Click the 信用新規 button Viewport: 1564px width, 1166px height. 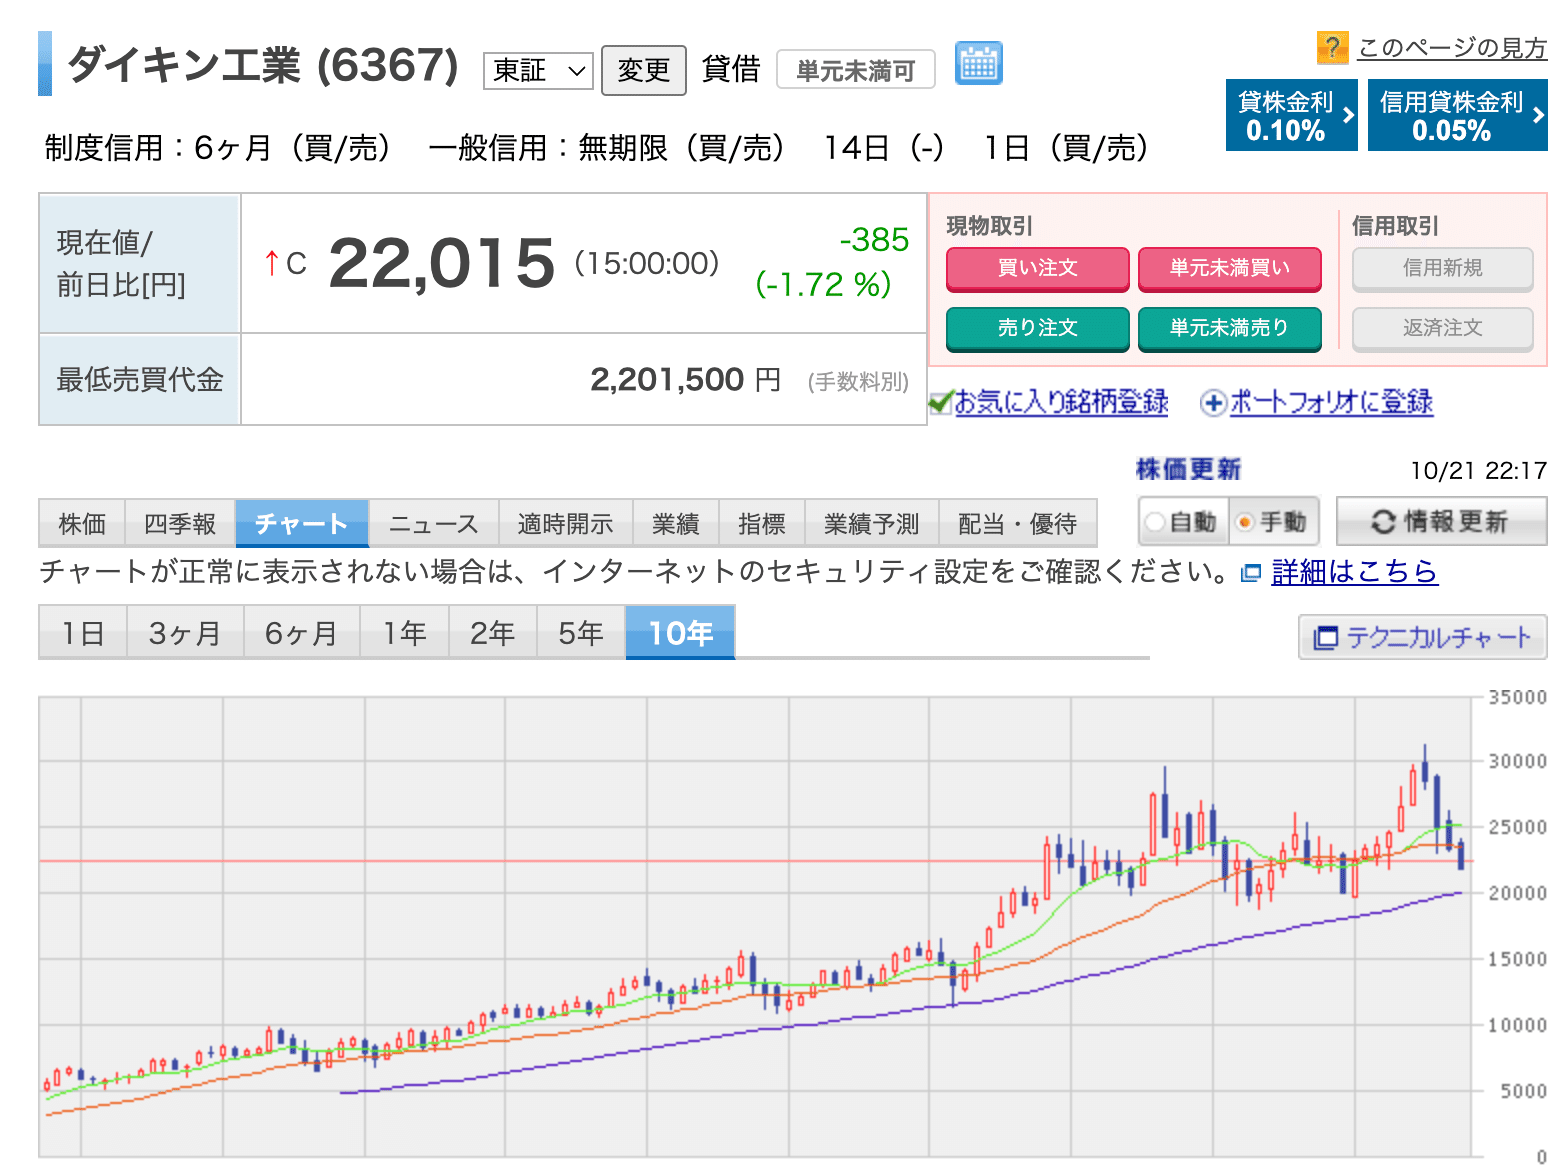pyautogui.click(x=1443, y=268)
